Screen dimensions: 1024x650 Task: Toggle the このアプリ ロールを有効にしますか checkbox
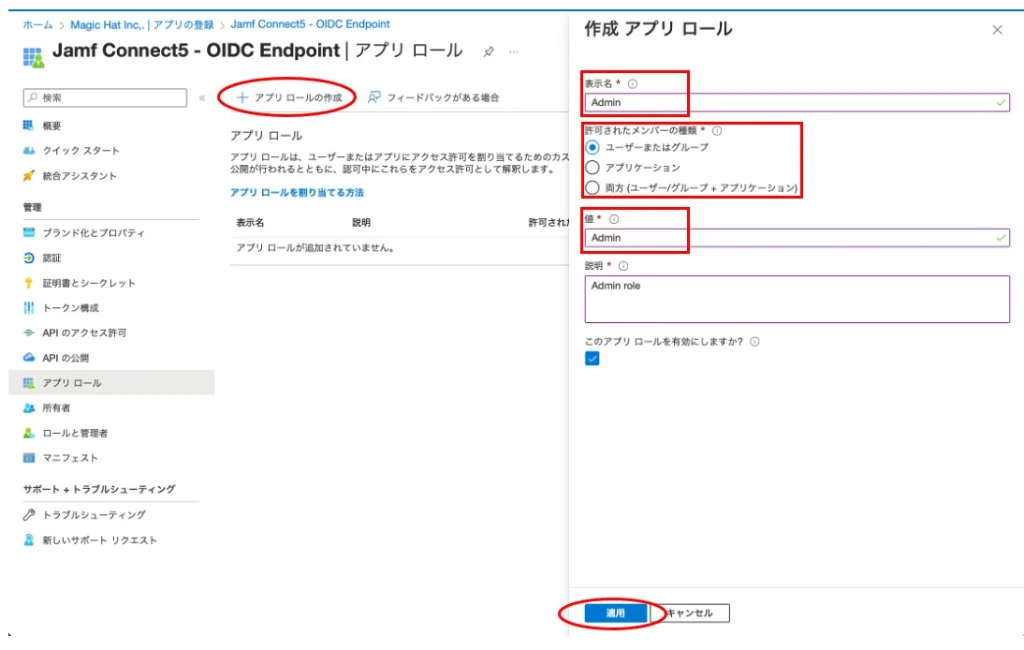pyautogui.click(x=592, y=359)
